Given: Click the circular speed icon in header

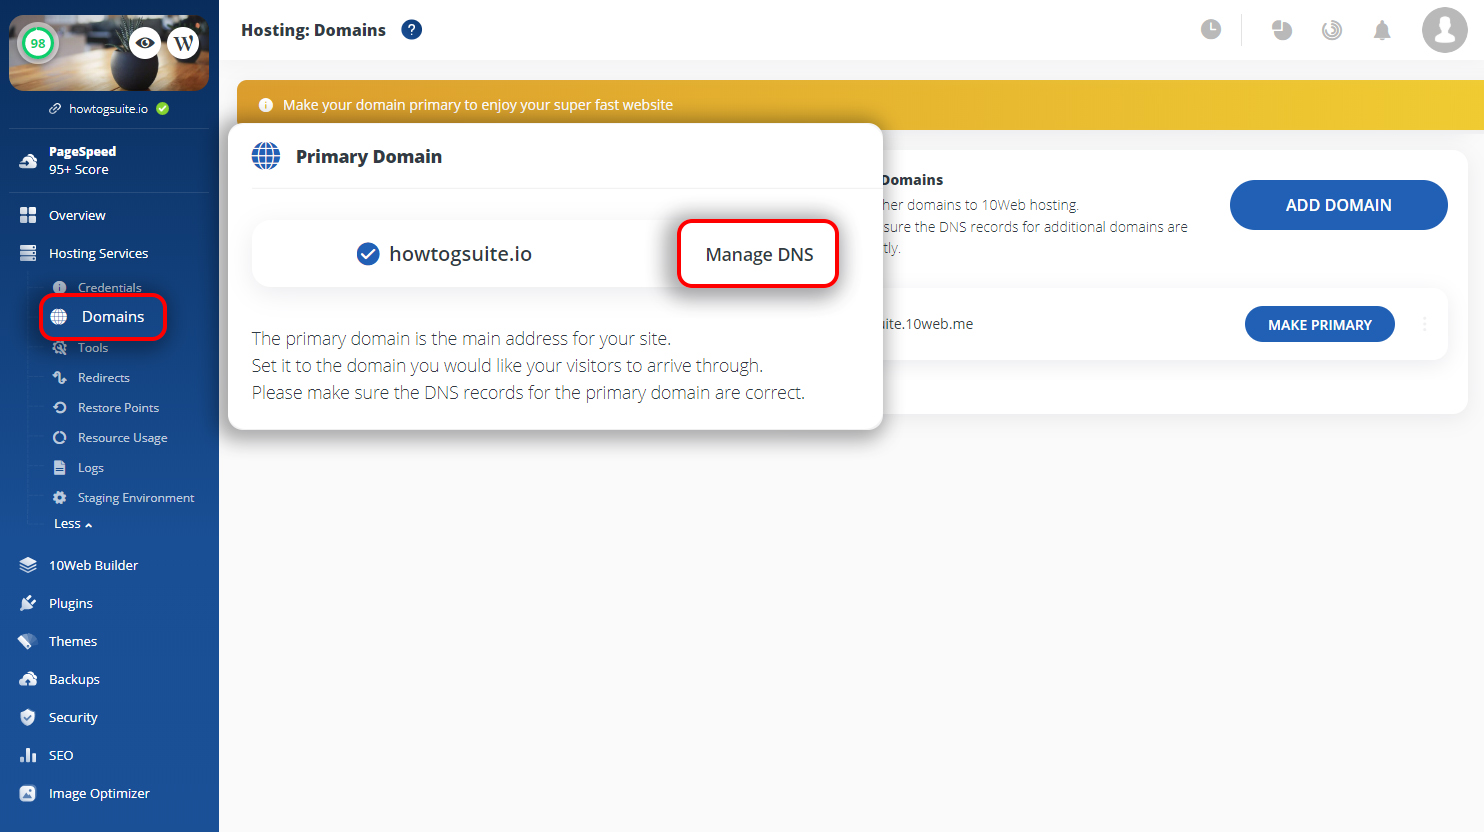Looking at the screenshot, I should point(1332,30).
